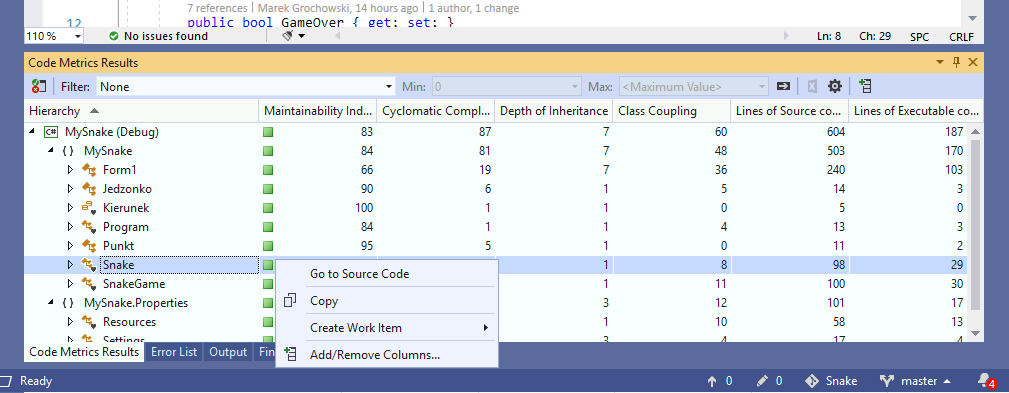Click the Resources class icon
The height and width of the screenshot is (393, 1009).
click(89, 322)
